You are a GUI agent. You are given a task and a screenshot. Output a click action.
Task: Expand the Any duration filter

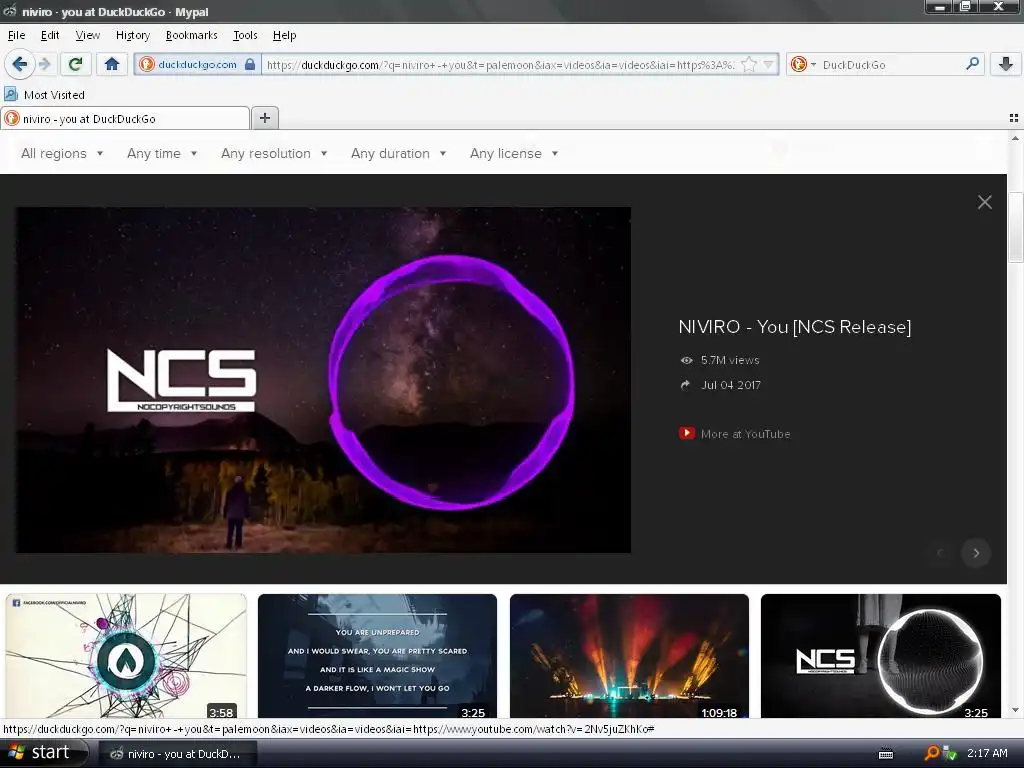click(398, 153)
